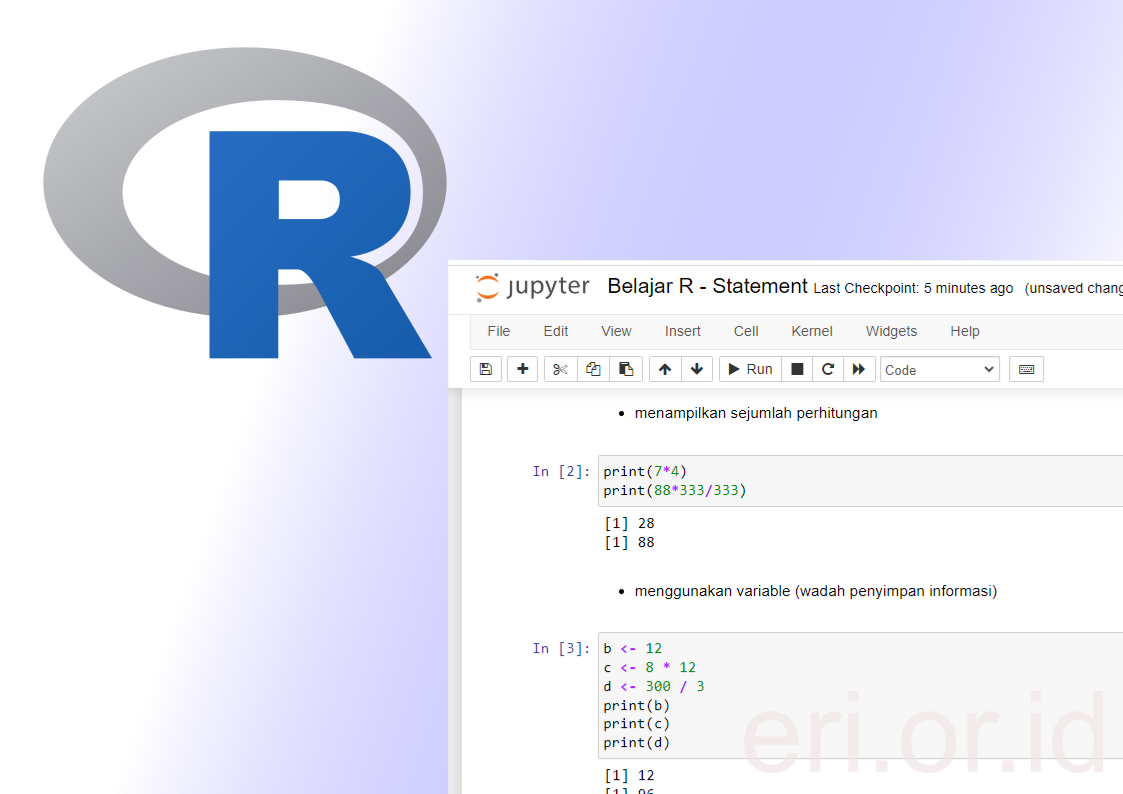Open the Widgets menu
This screenshot has width=1123, height=794.
[x=891, y=331]
